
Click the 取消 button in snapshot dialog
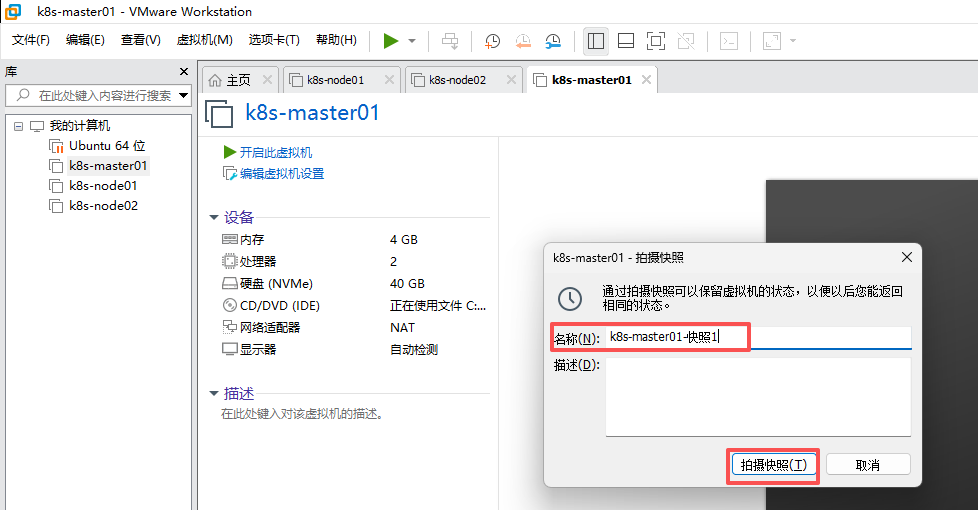[868, 465]
